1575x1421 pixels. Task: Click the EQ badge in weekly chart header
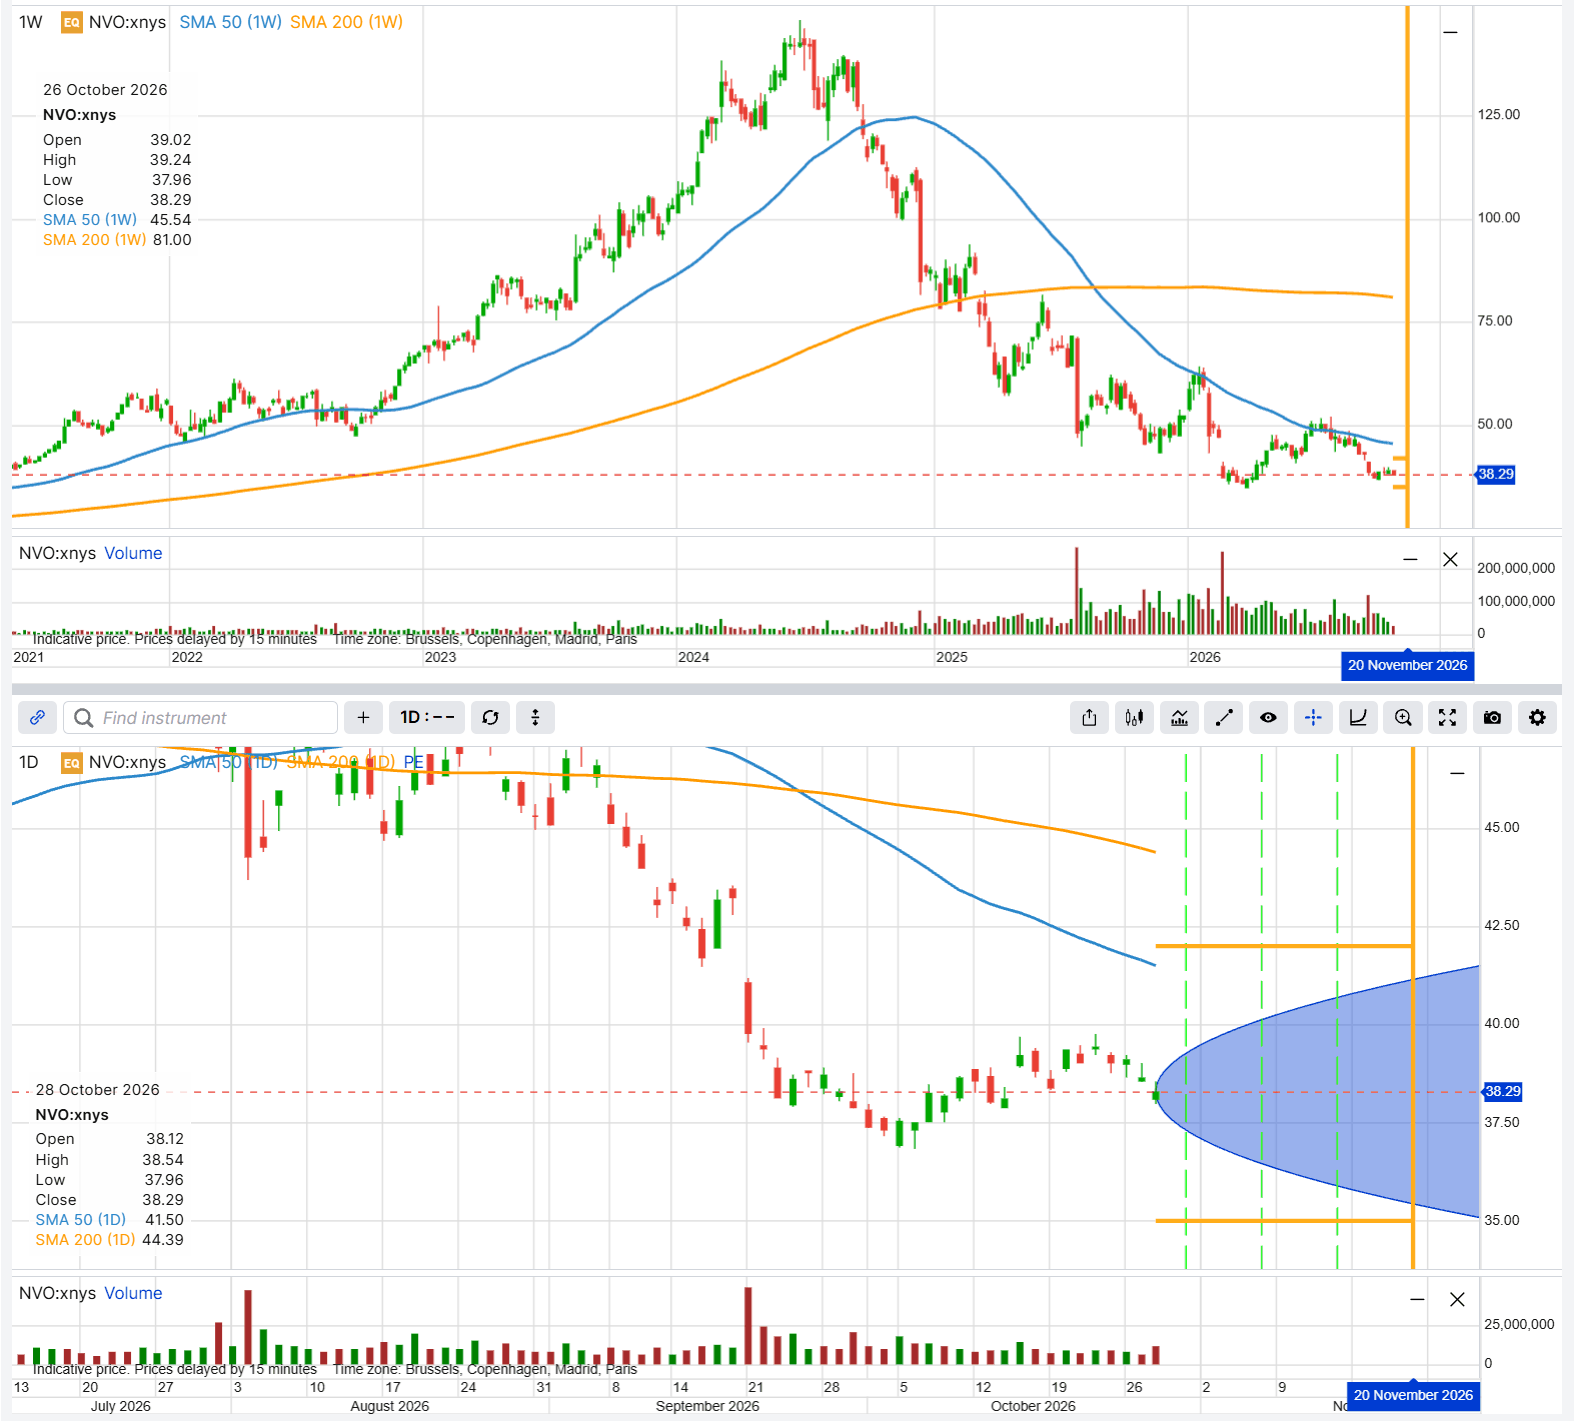point(72,22)
